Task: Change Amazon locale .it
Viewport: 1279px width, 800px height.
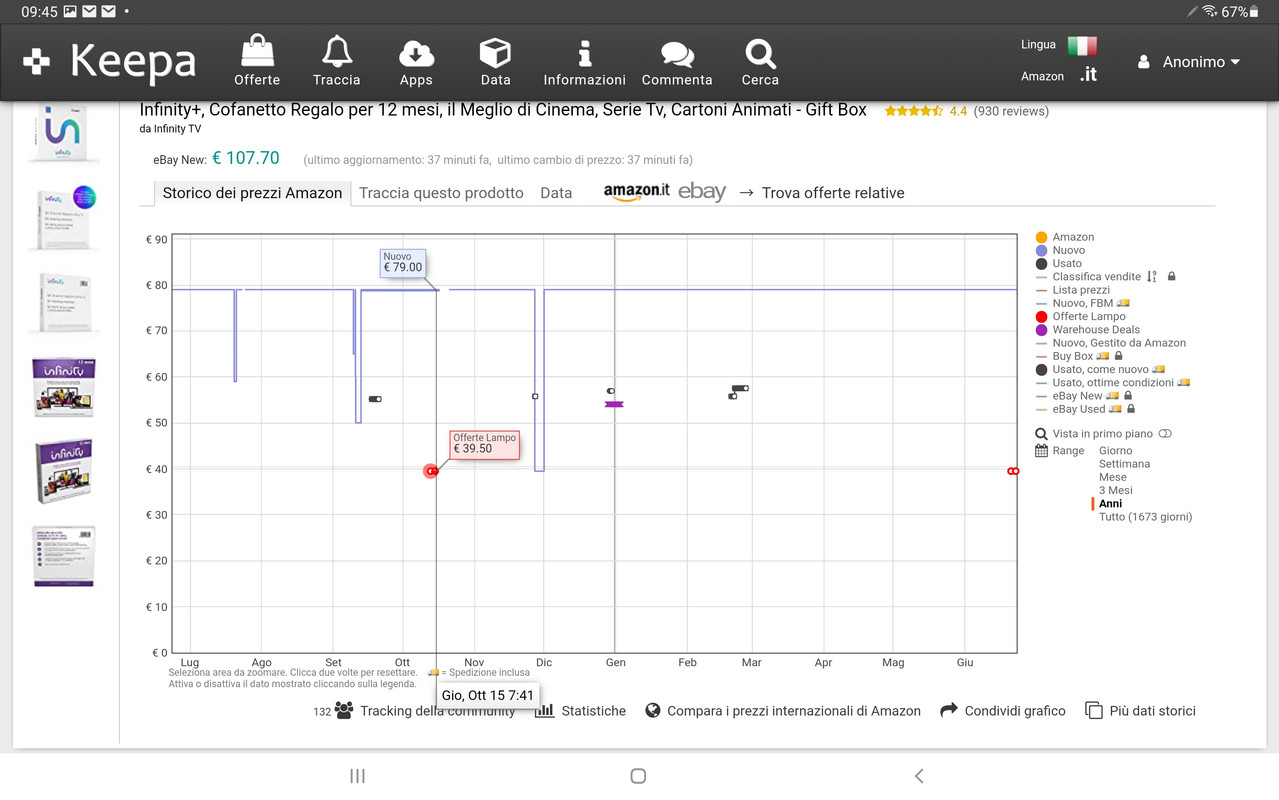Action: click(1088, 75)
